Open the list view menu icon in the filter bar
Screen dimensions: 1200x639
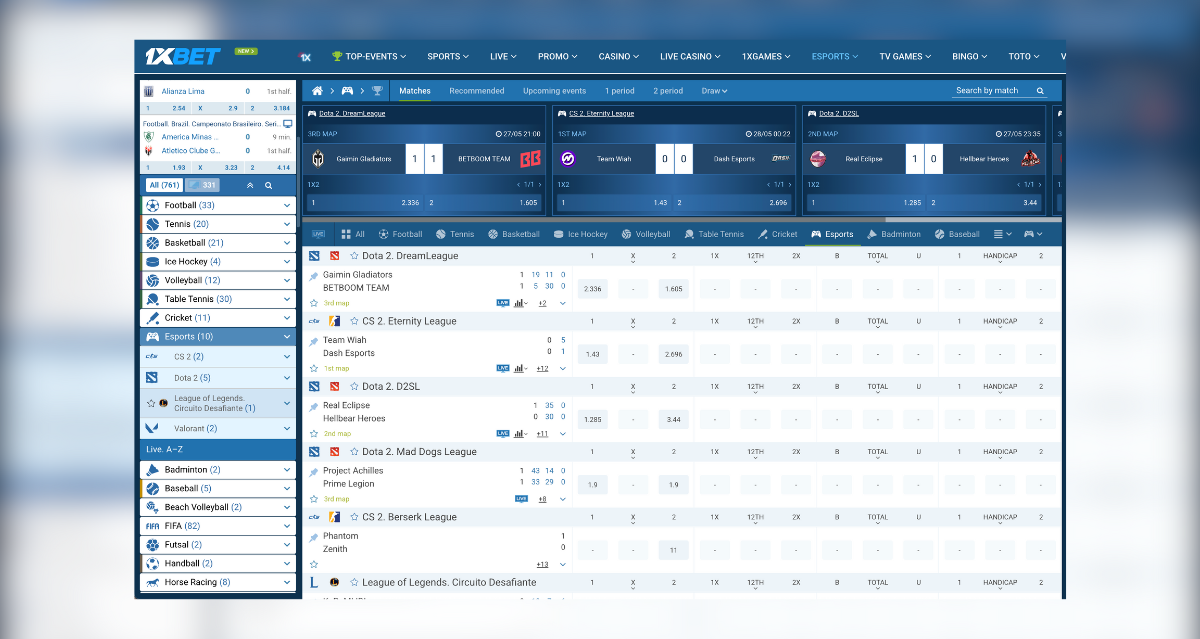click(x=1003, y=234)
